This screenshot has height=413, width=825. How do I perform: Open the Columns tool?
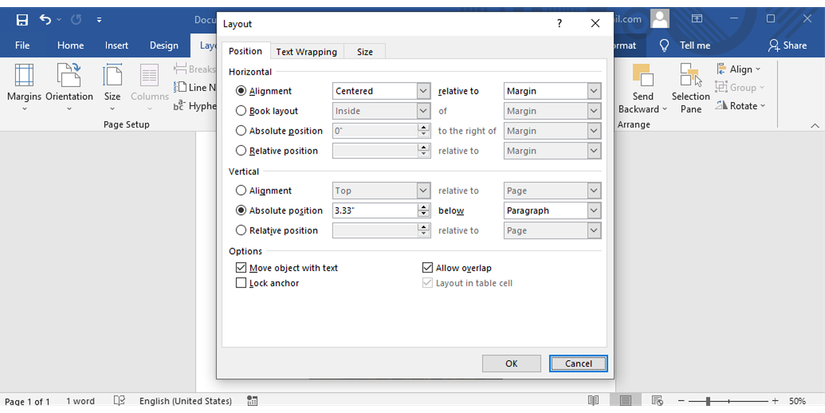pyautogui.click(x=149, y=87)
